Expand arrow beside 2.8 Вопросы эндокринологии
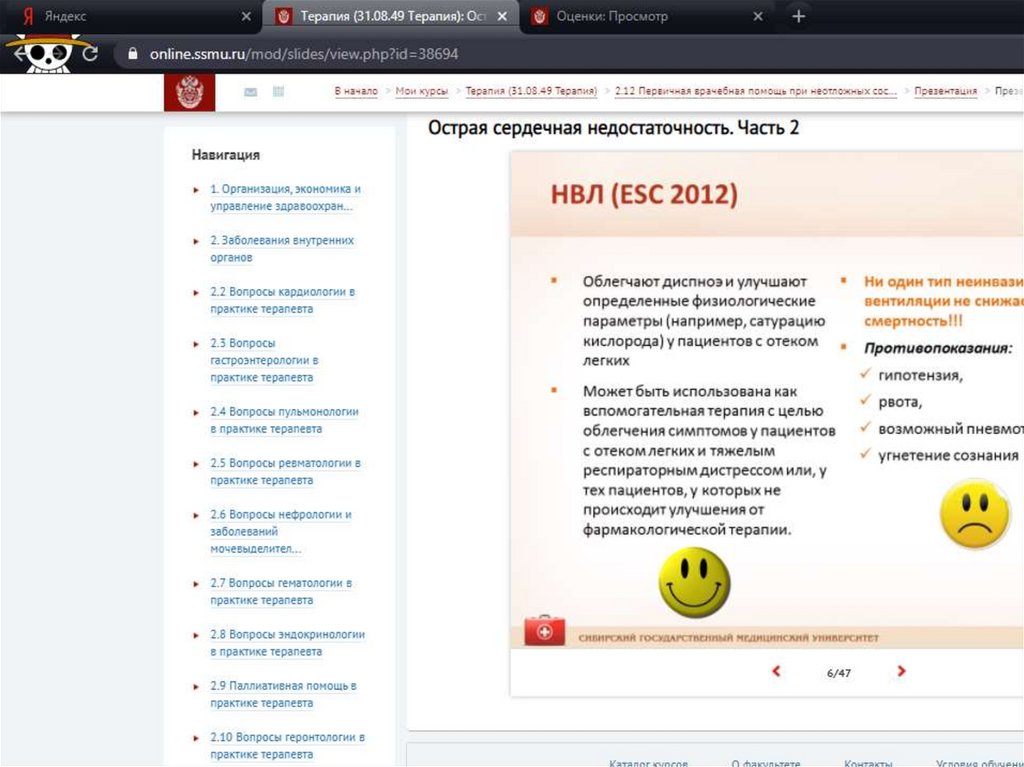This screenshot has height=767, width=1024. (196, 636)
